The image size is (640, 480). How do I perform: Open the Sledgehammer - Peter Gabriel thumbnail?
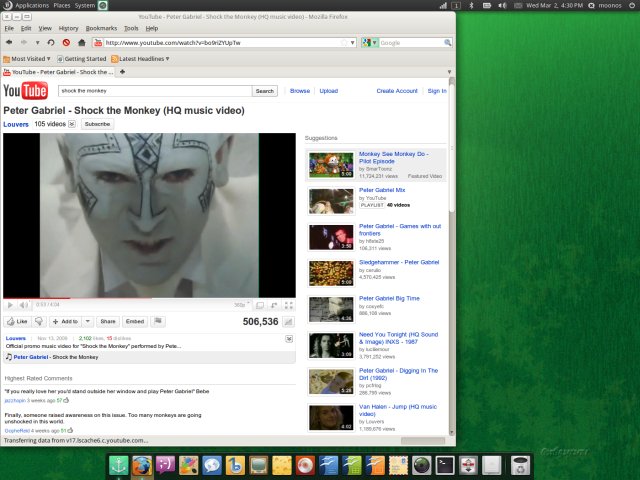click(x=331, y=273)
